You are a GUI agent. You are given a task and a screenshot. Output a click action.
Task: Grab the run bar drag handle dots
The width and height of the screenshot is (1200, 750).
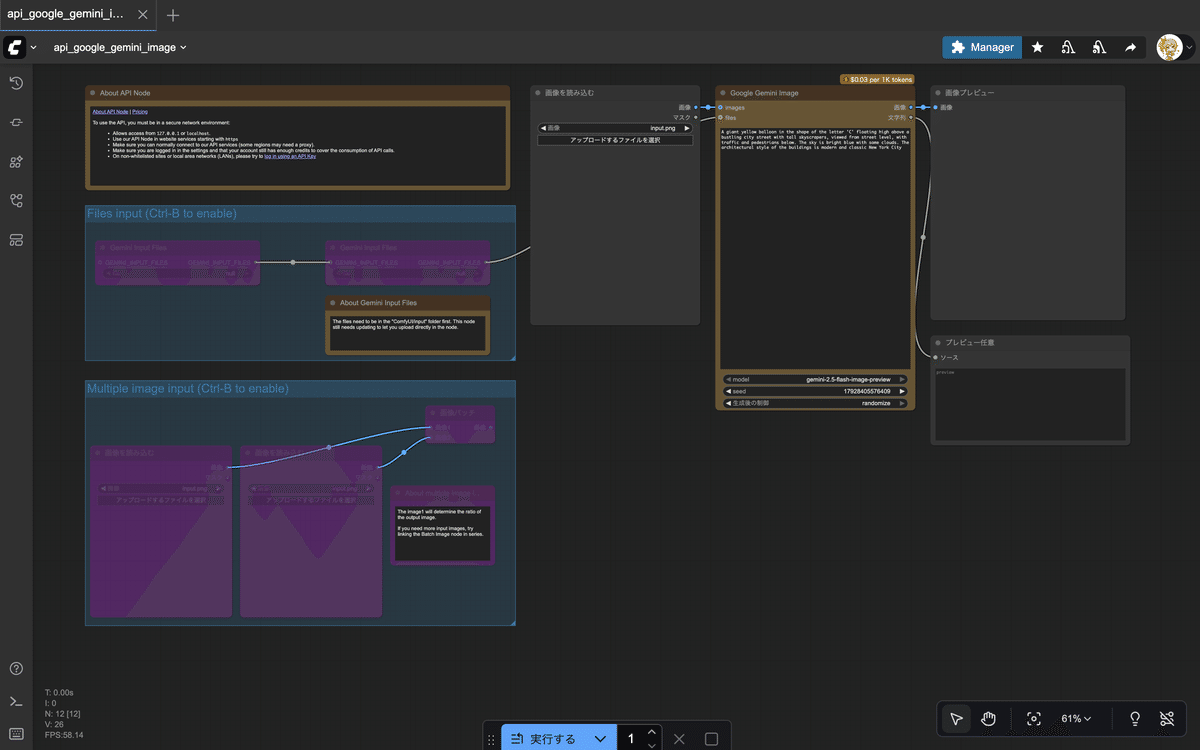point(490,740)
